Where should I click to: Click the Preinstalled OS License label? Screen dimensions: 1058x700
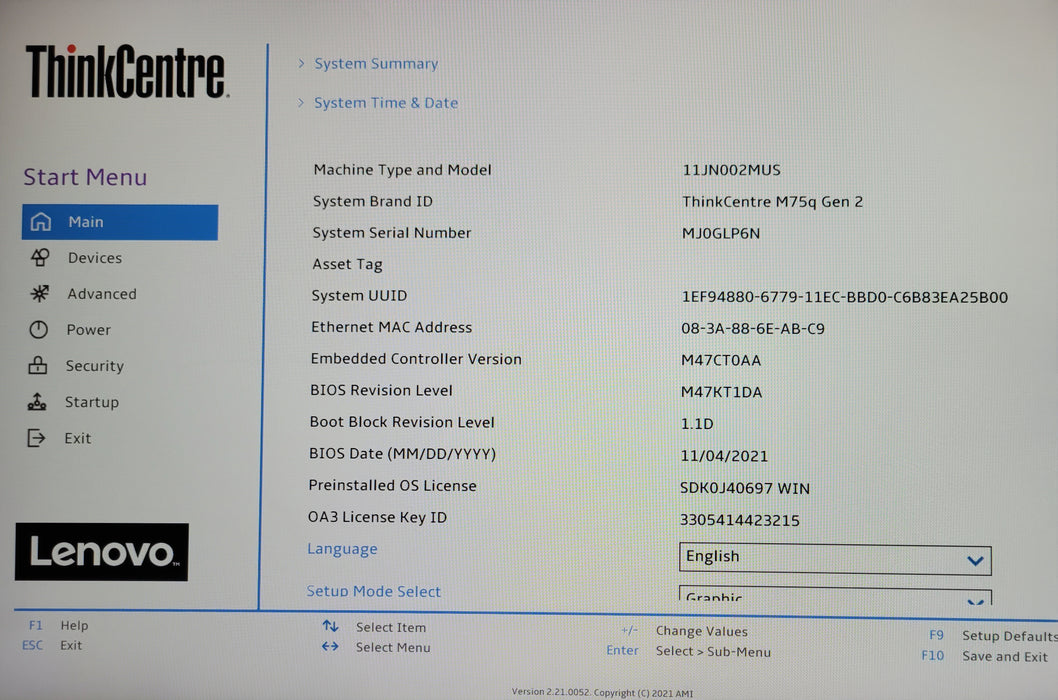[x=393, y=485]
